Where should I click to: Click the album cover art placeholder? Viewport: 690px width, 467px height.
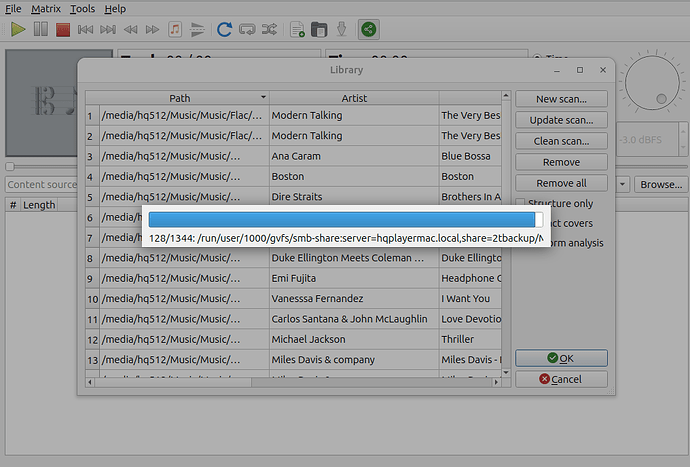point(42,103)
